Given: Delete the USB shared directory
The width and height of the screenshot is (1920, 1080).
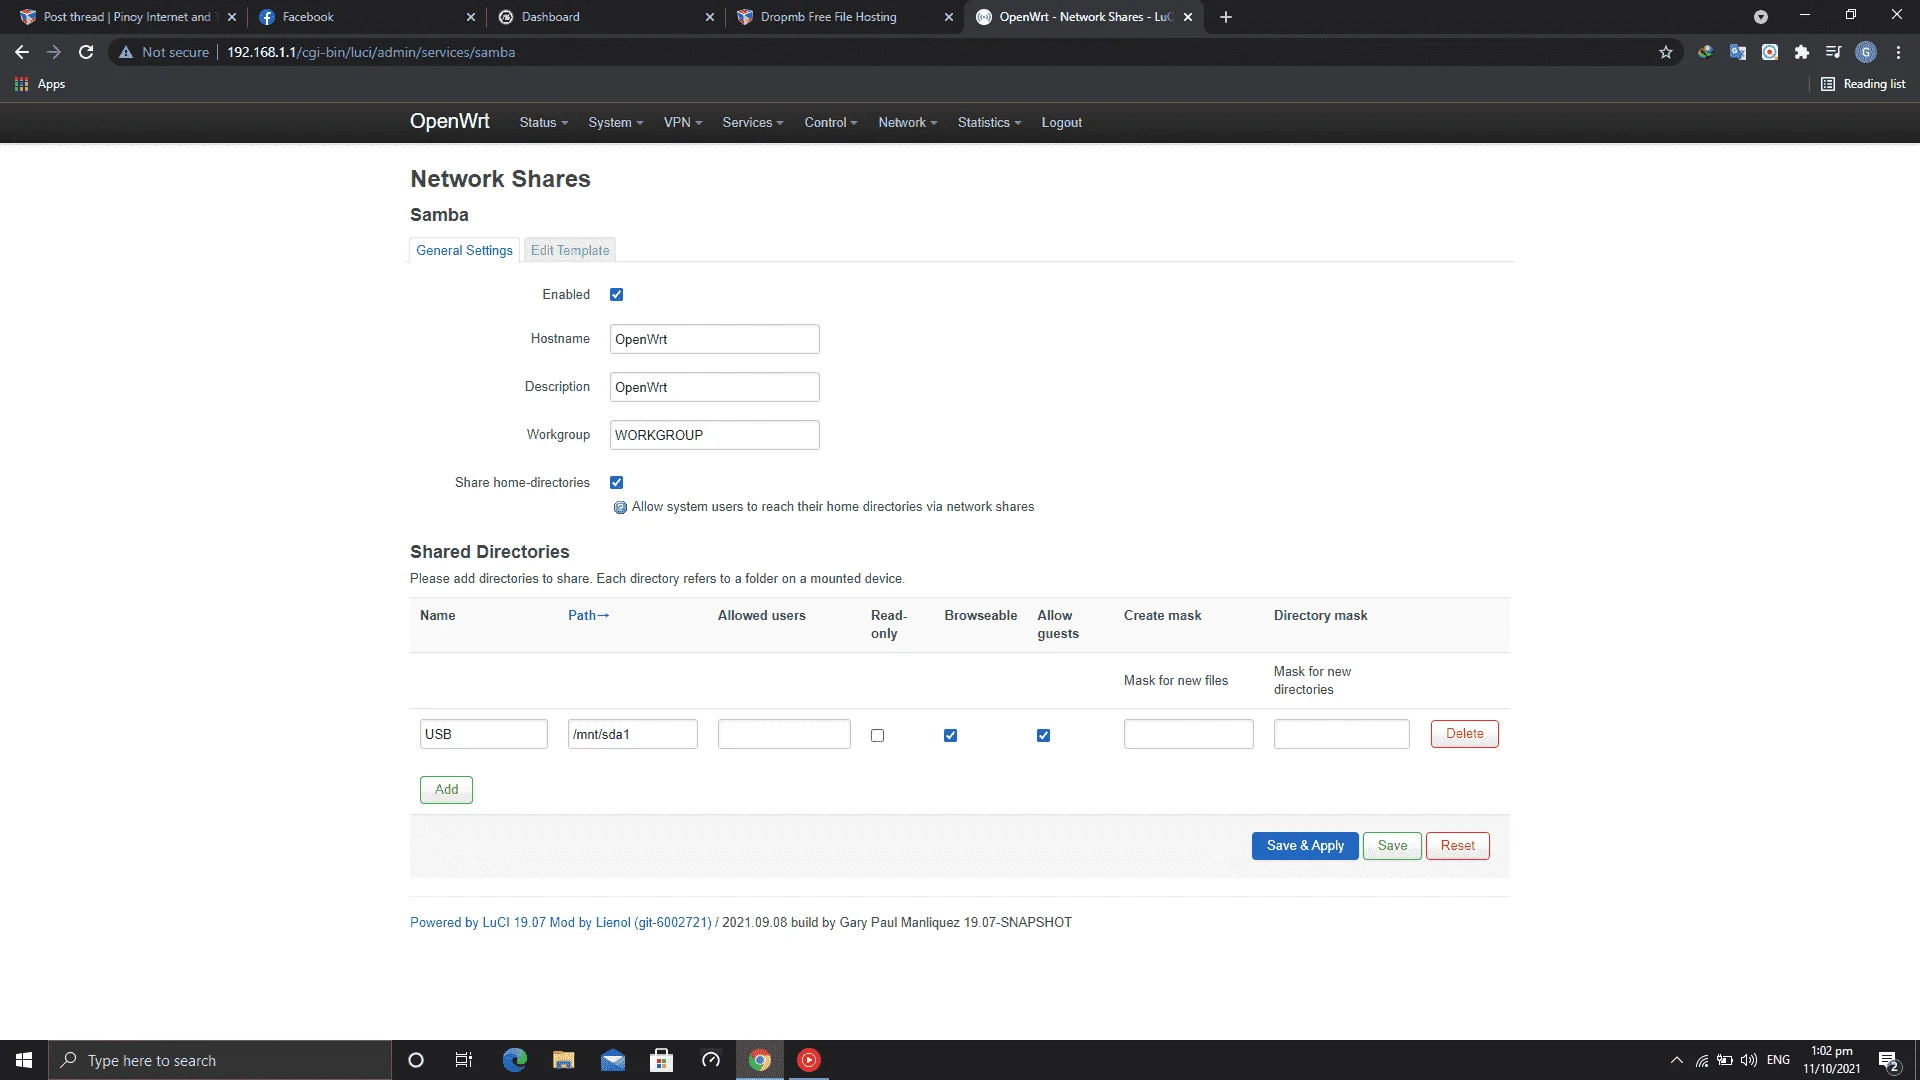Looking at the screenshot, I should [1465, 734].
